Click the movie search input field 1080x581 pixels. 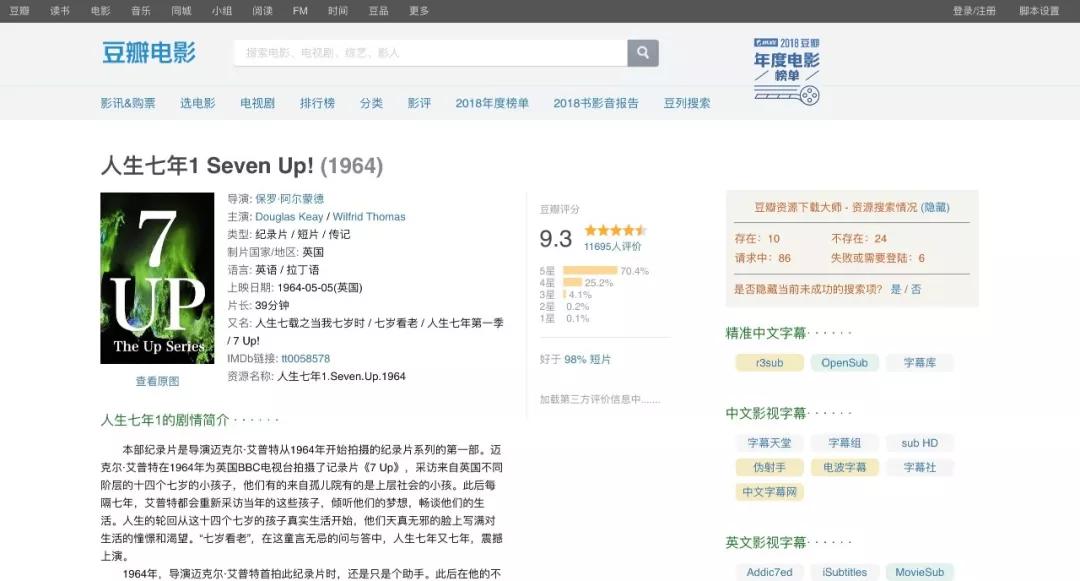(430, 53)
